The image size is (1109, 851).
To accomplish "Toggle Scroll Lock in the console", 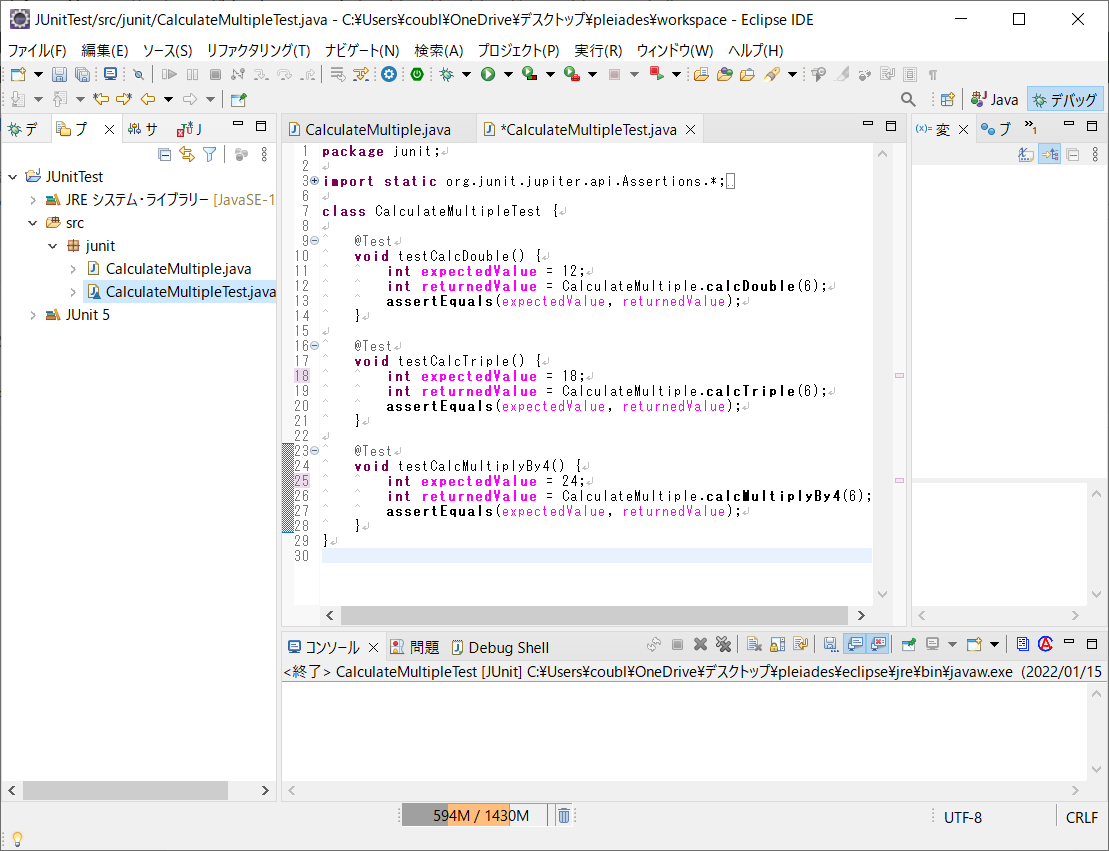I will pyautogui.click(x=777, y=644).
